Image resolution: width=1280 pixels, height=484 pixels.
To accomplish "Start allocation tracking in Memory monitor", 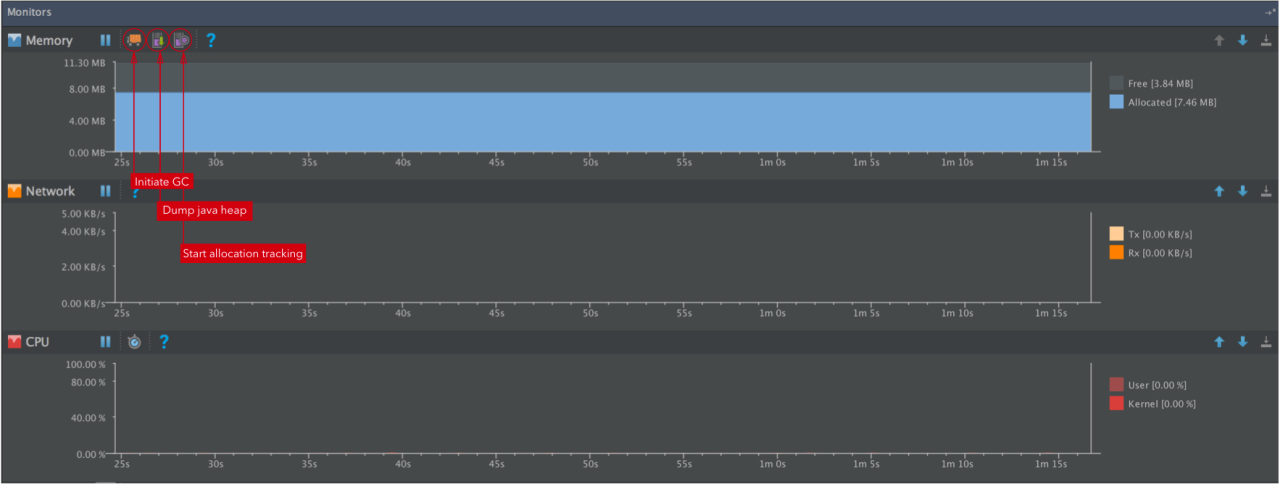I will 181,41.
